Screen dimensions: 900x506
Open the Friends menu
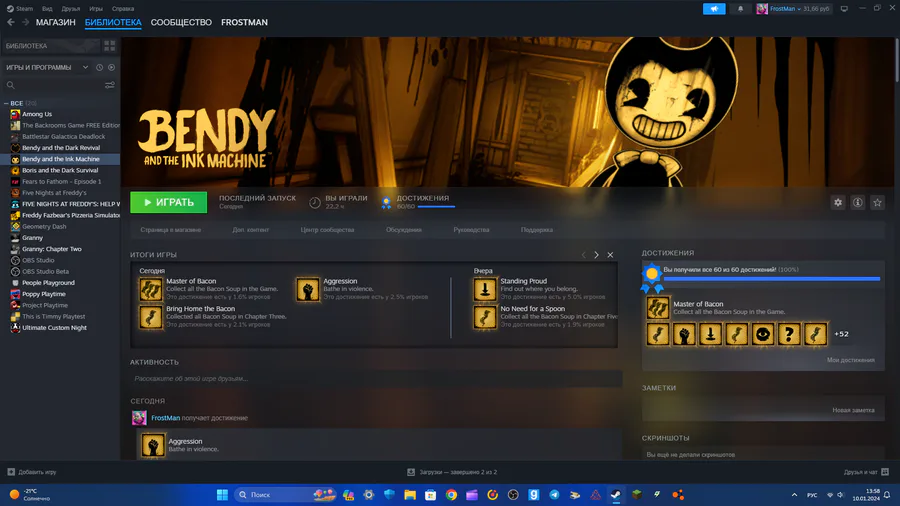point(71,9)
